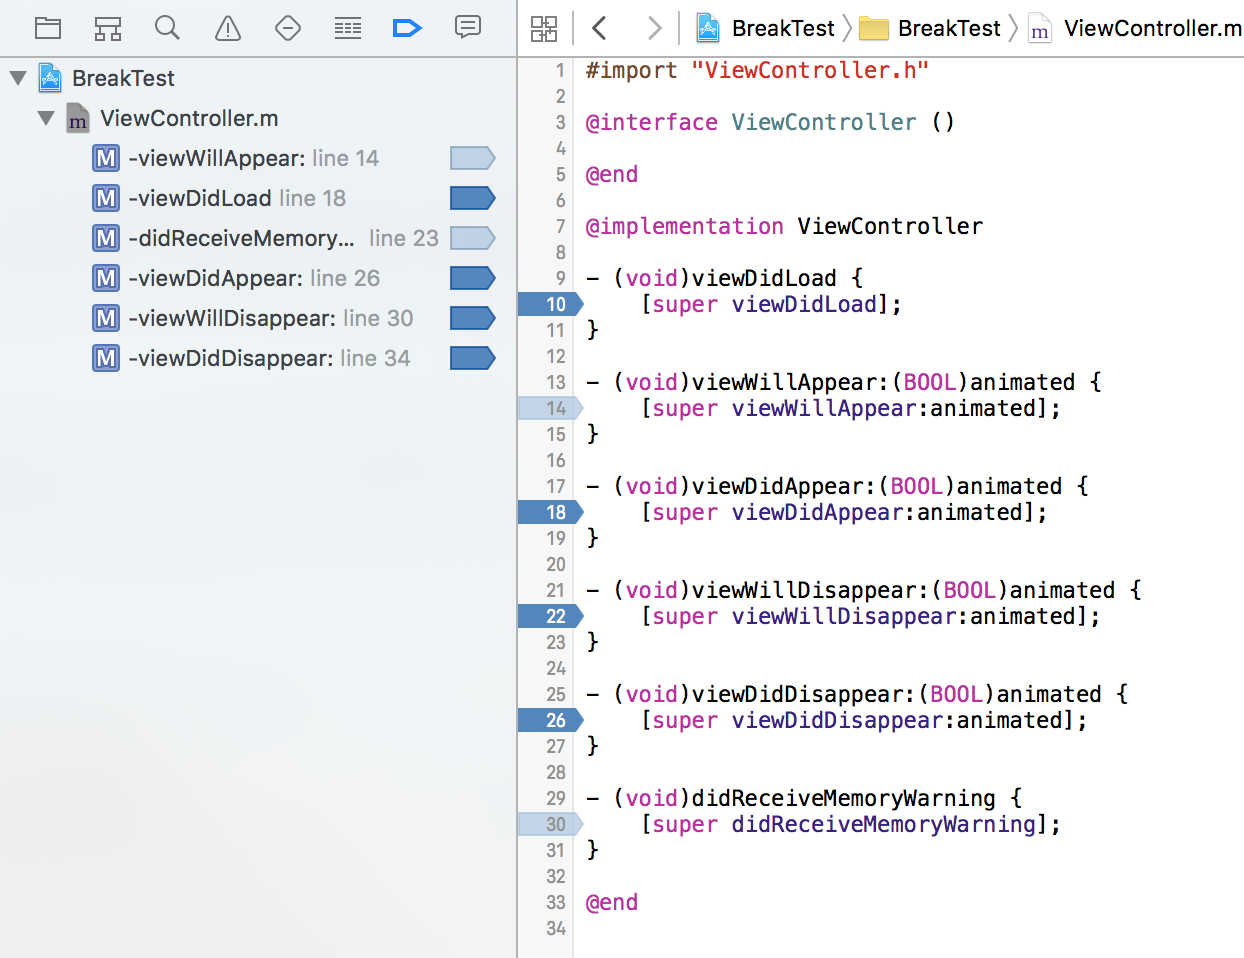
Task: Open the Project navigator folder icon
Action: tap(48, 28)
